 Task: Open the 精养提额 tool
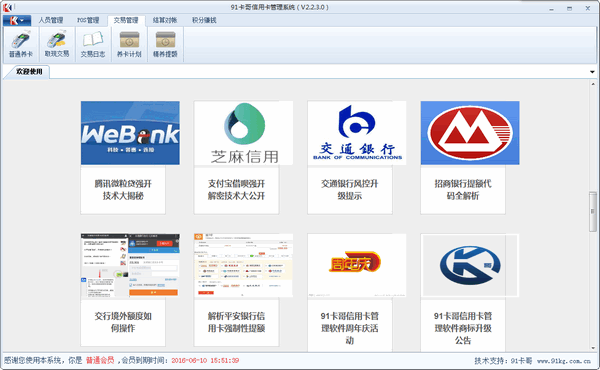click(x=165, y=44)
